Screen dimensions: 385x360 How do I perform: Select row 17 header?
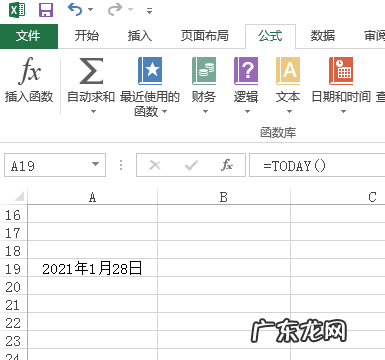(x=13, y=233)
